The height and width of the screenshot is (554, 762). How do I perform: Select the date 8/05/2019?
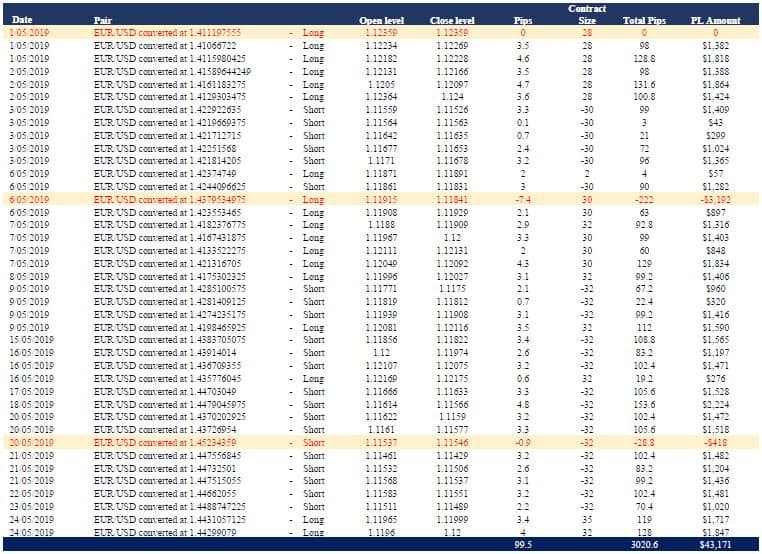coord(30,277)
